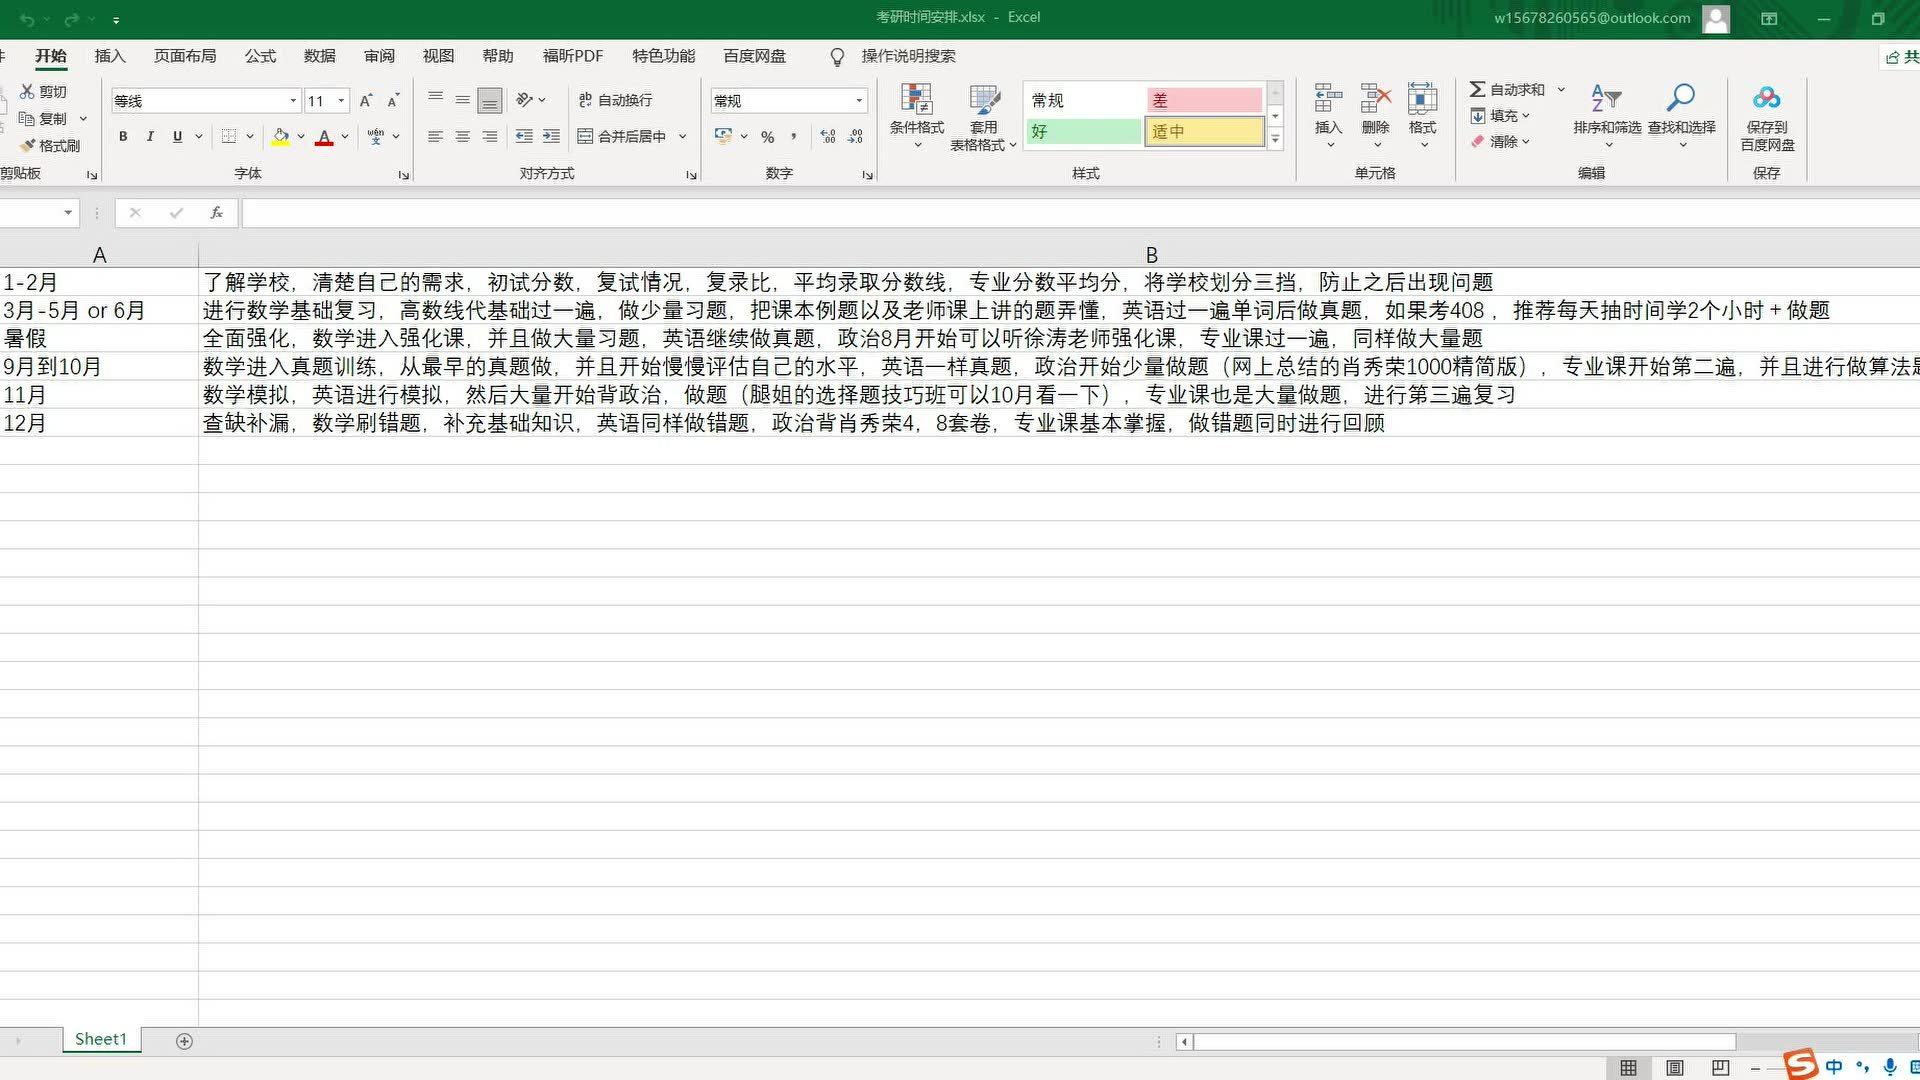1920x1080 pixels.
Task: Click the Insert Function fx icon
Action: [216, 213]
